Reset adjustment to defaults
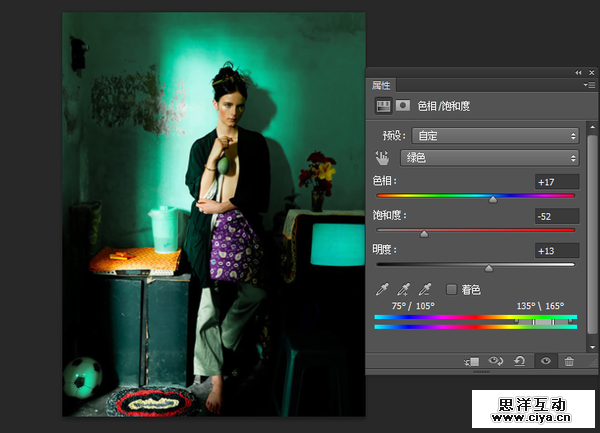The height and width of the screenshot is (433, 600). click(x=520, y=360)
